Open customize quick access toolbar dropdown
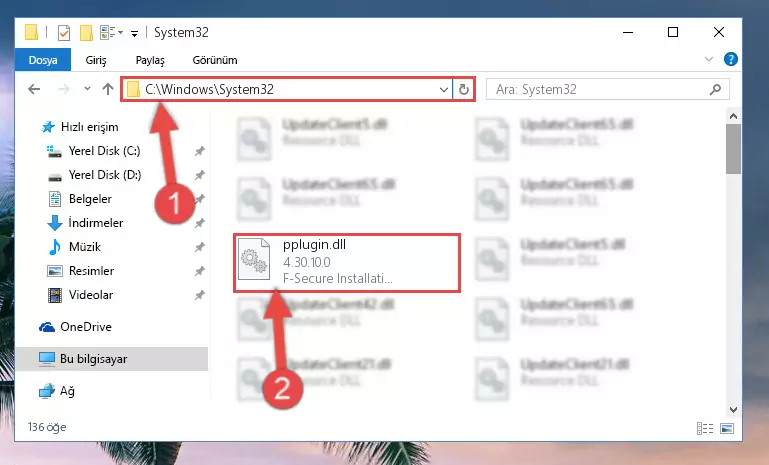769x465 pixels. click(x=134, y=34)
